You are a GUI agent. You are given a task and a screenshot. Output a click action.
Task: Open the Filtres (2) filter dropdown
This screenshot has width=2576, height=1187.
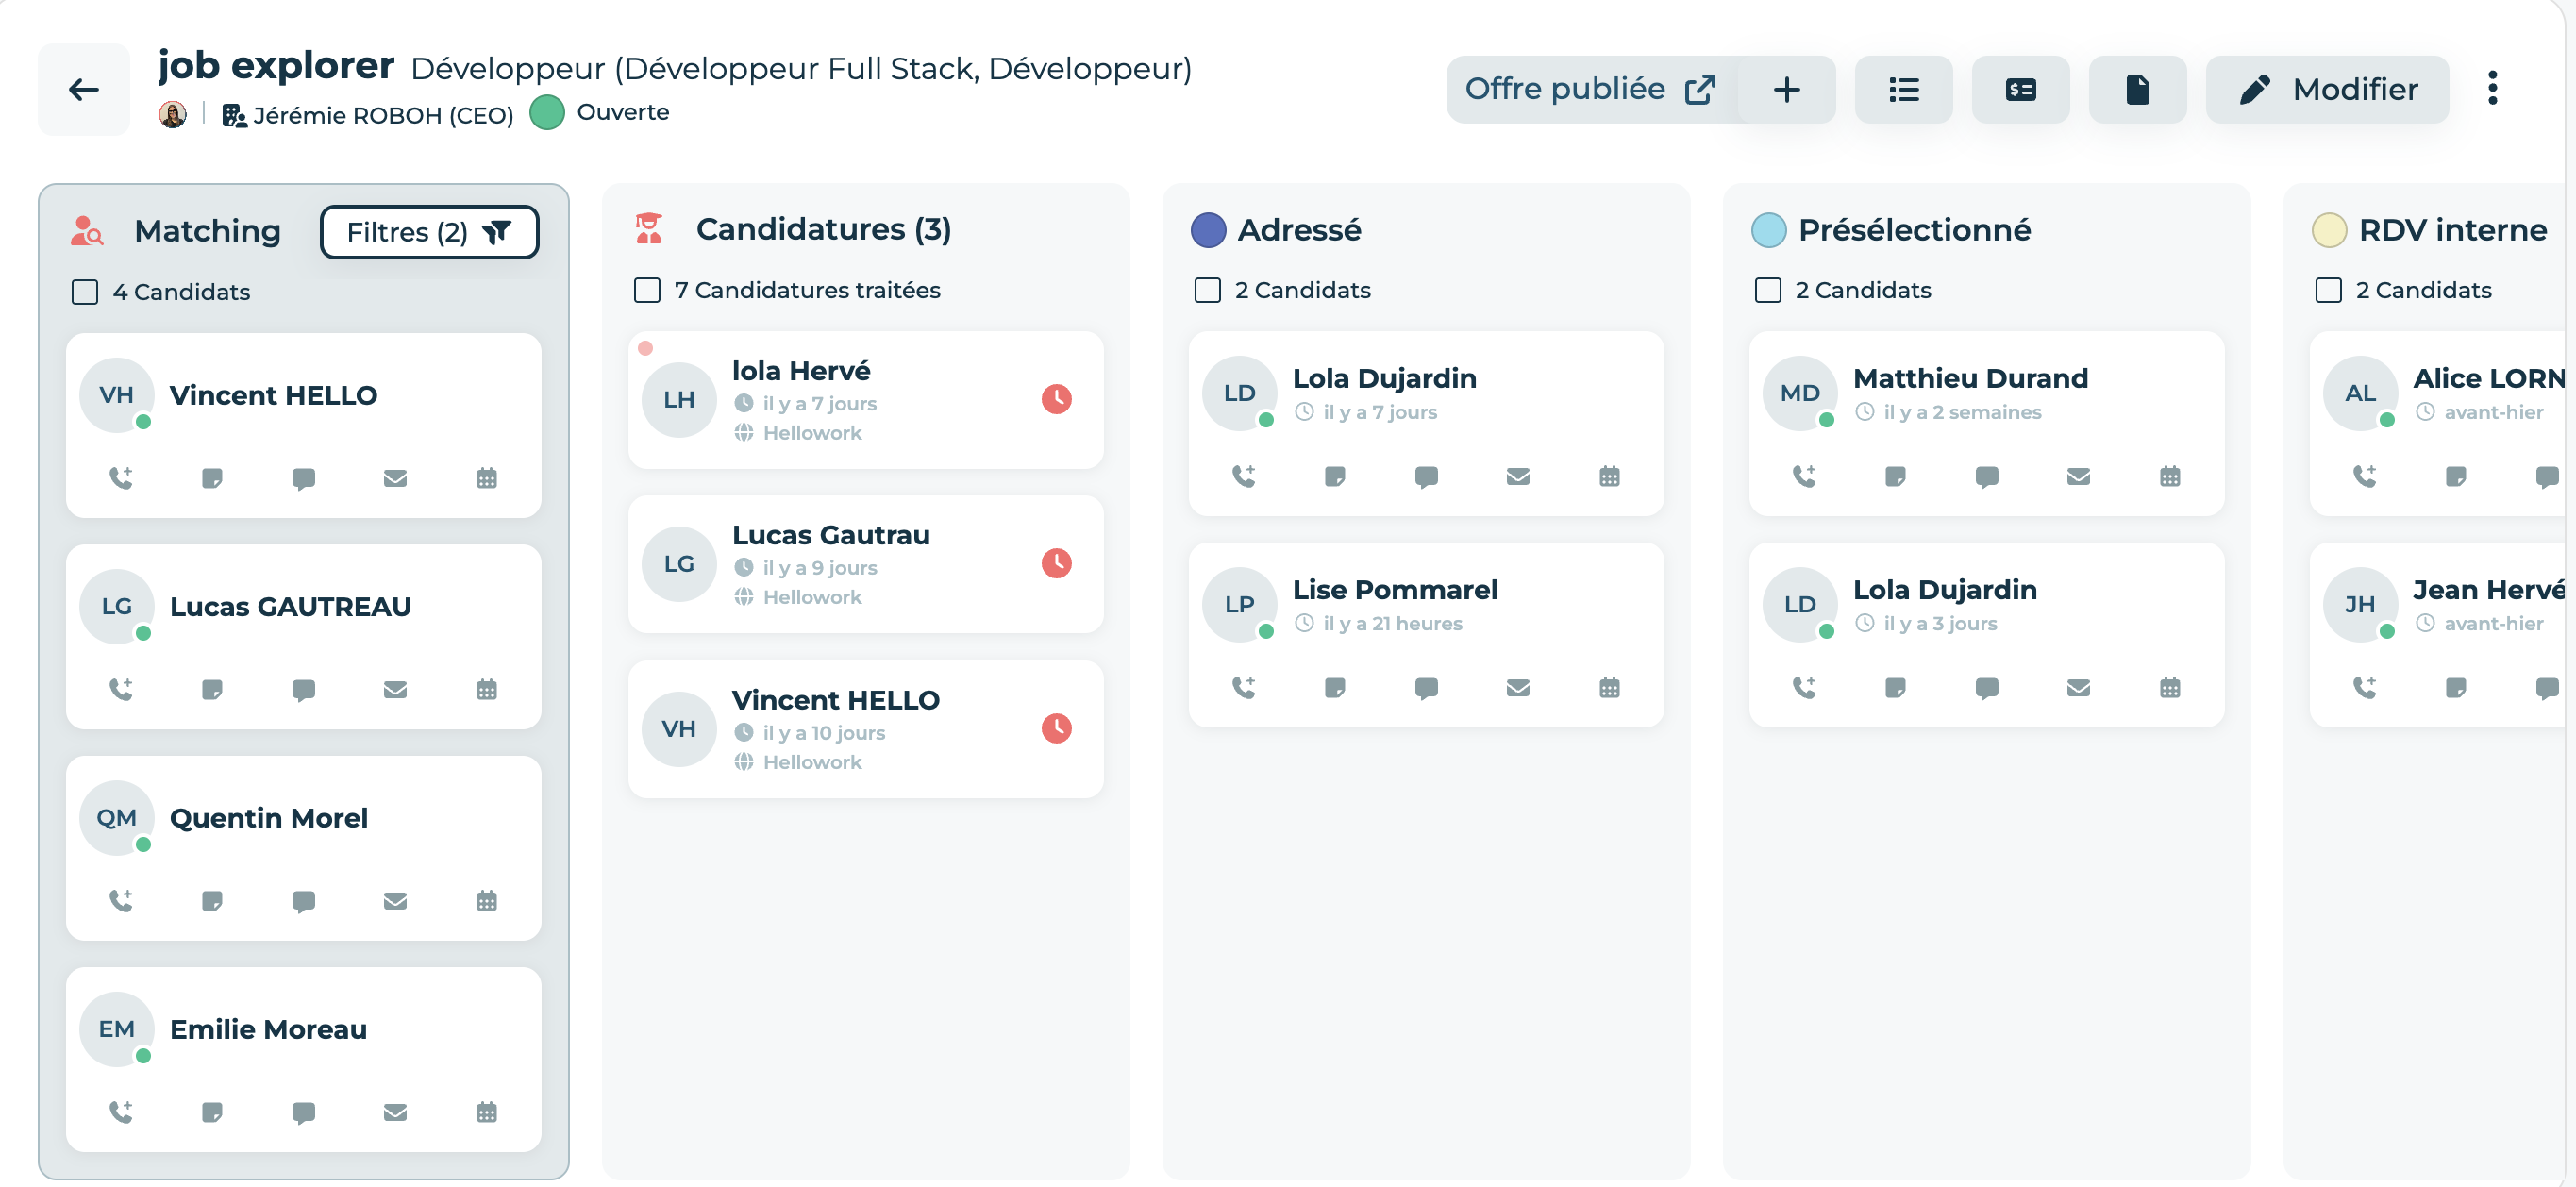click(x=429, y=232)
